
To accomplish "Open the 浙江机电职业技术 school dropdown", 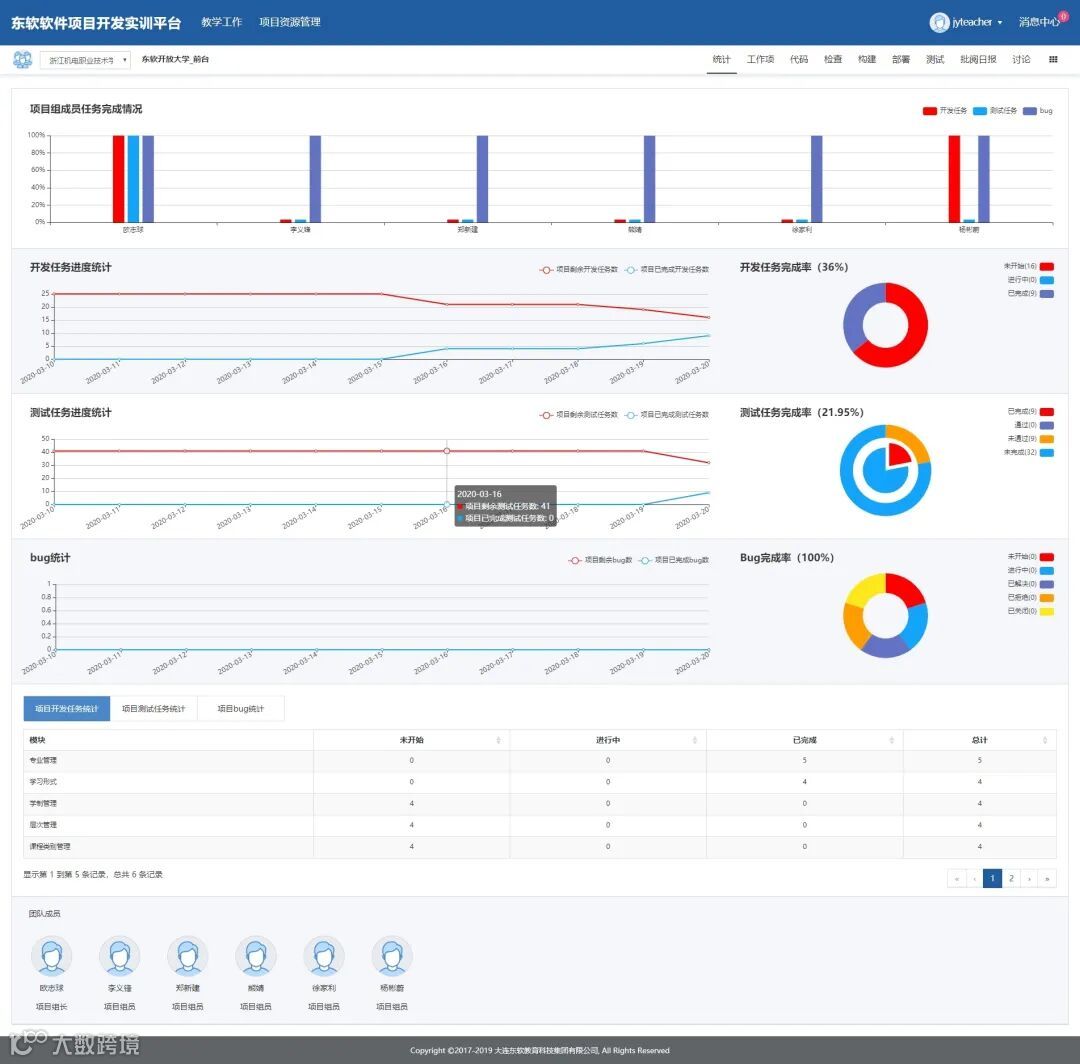I will [85, 61].
